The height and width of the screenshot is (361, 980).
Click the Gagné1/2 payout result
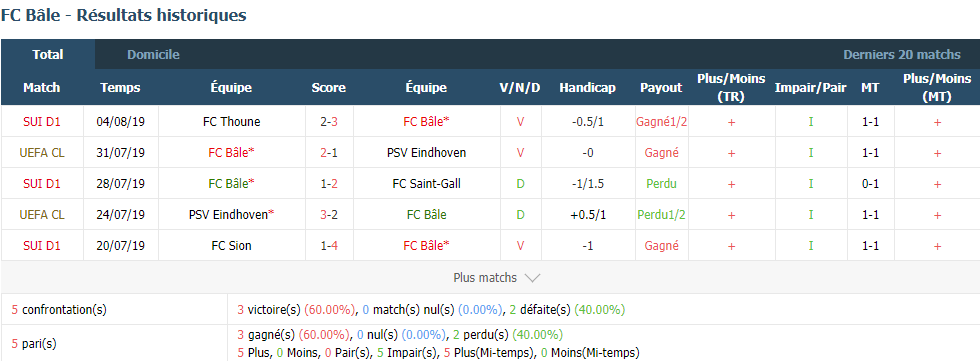point(661,122)
